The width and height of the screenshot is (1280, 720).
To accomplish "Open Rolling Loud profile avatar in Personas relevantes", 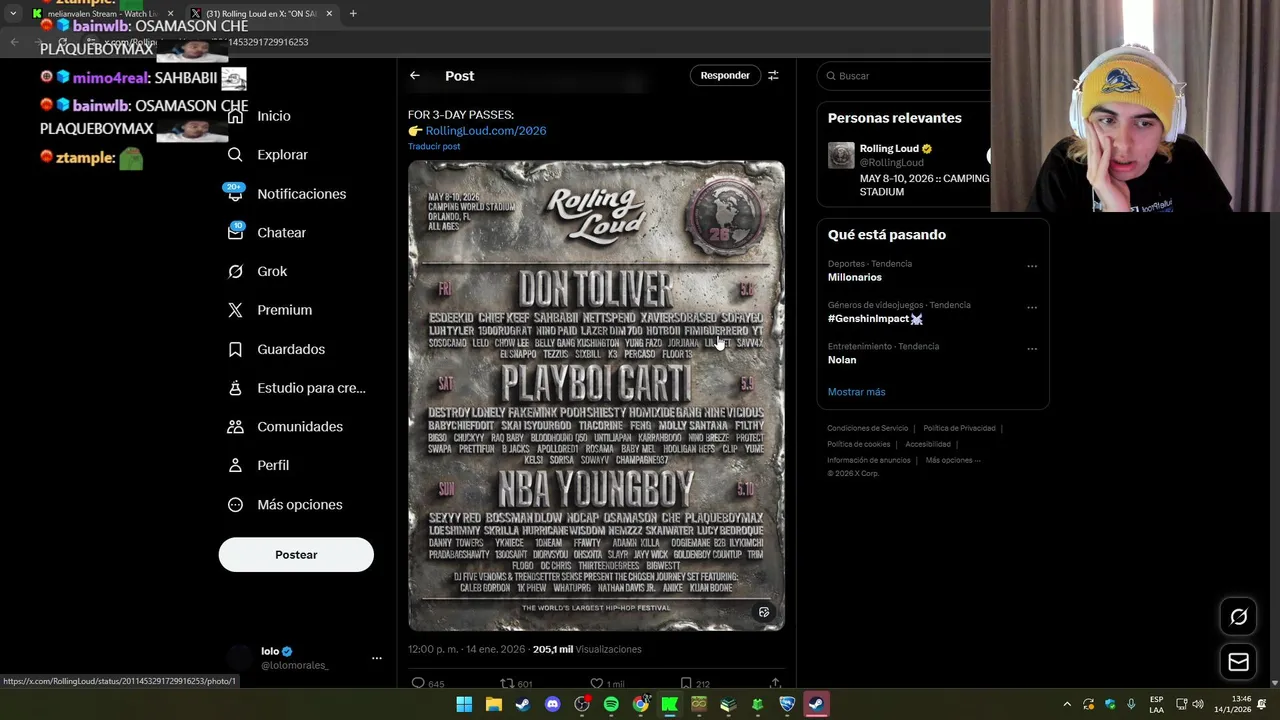I will point(841,156).
